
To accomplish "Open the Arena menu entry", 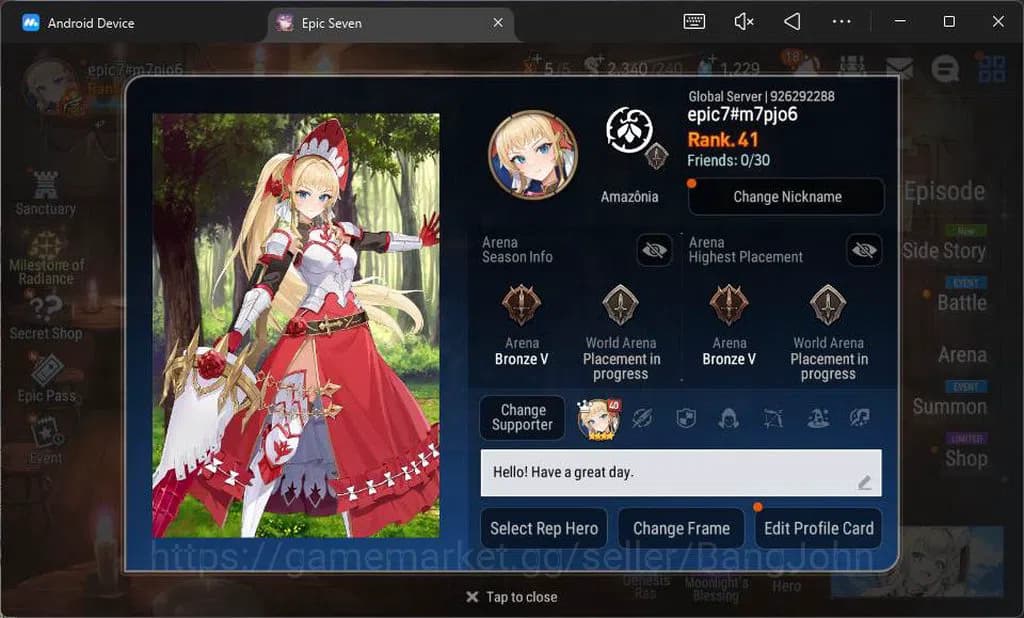I will point(962,355).
